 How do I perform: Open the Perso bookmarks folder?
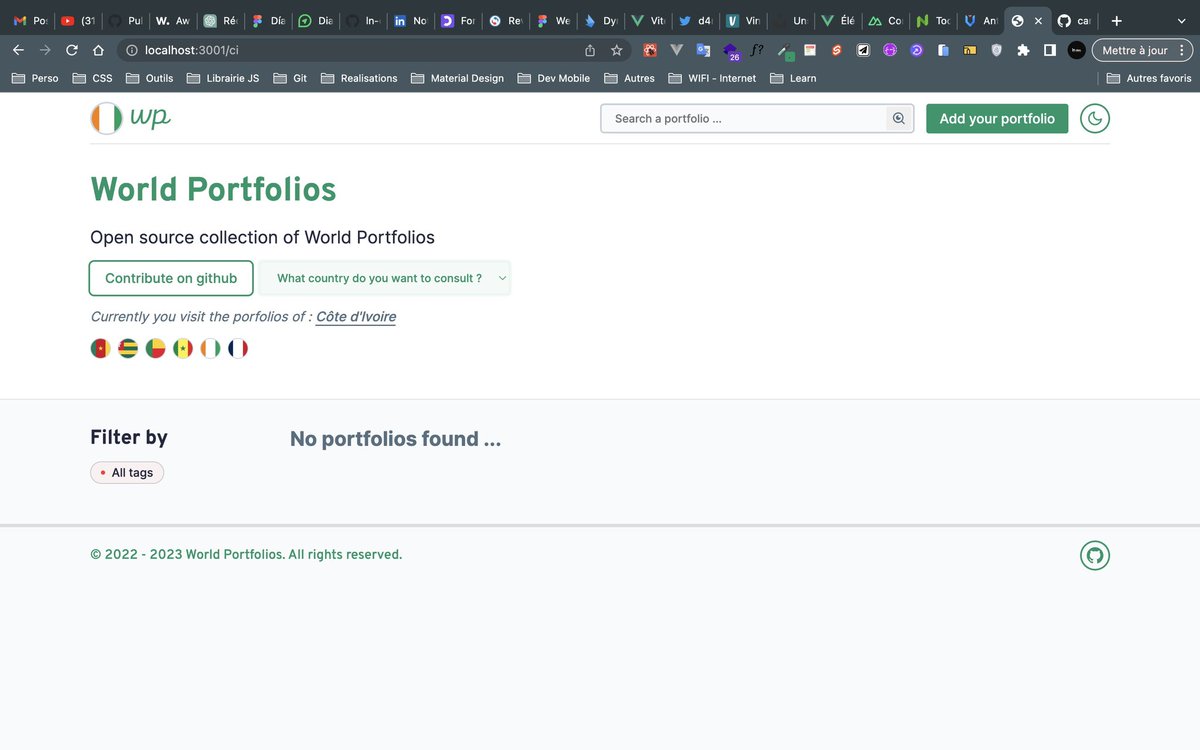click(x=35, y=78)
